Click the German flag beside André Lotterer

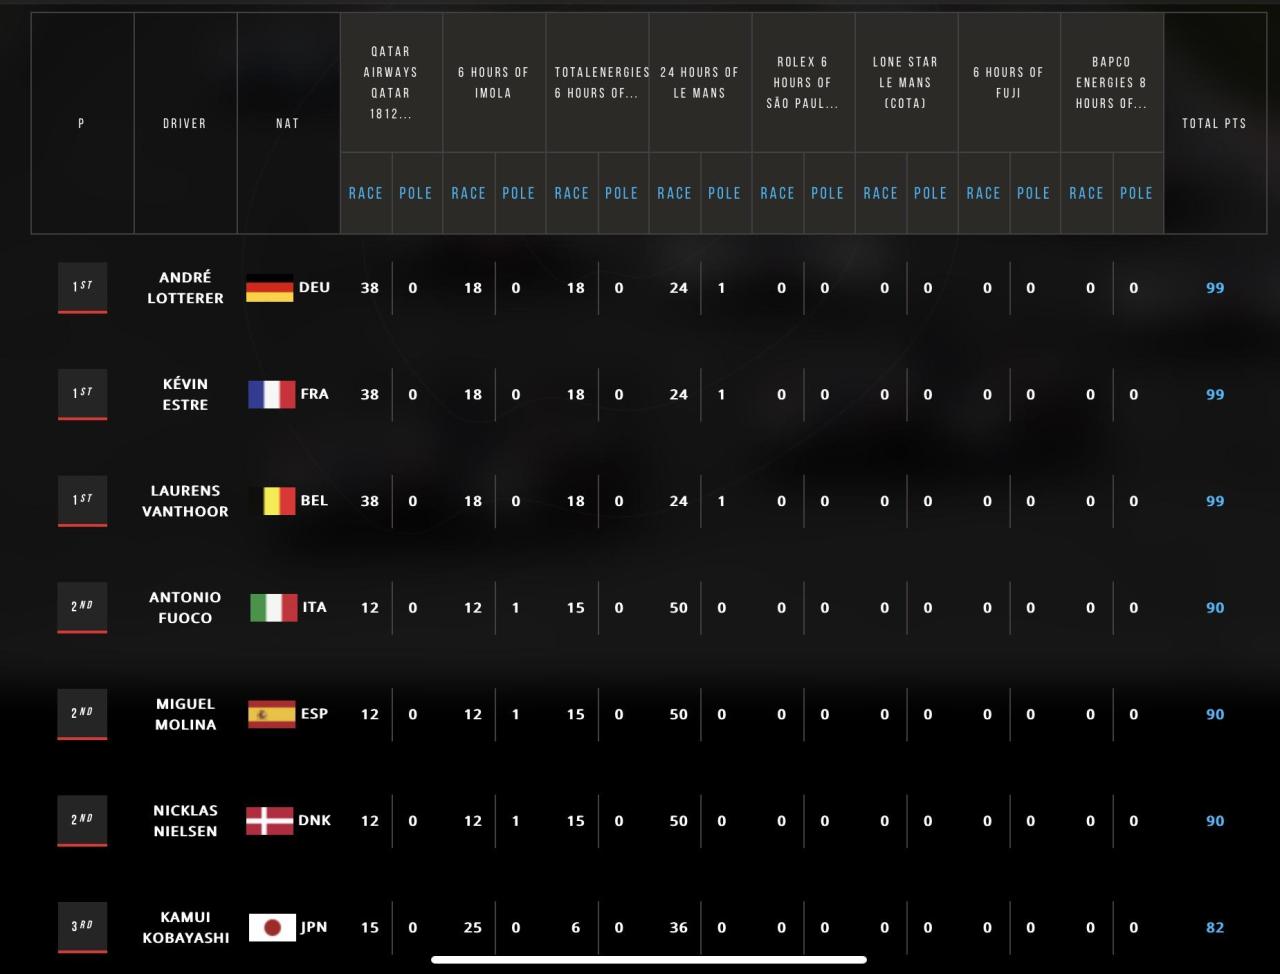[x=270, y=288]
